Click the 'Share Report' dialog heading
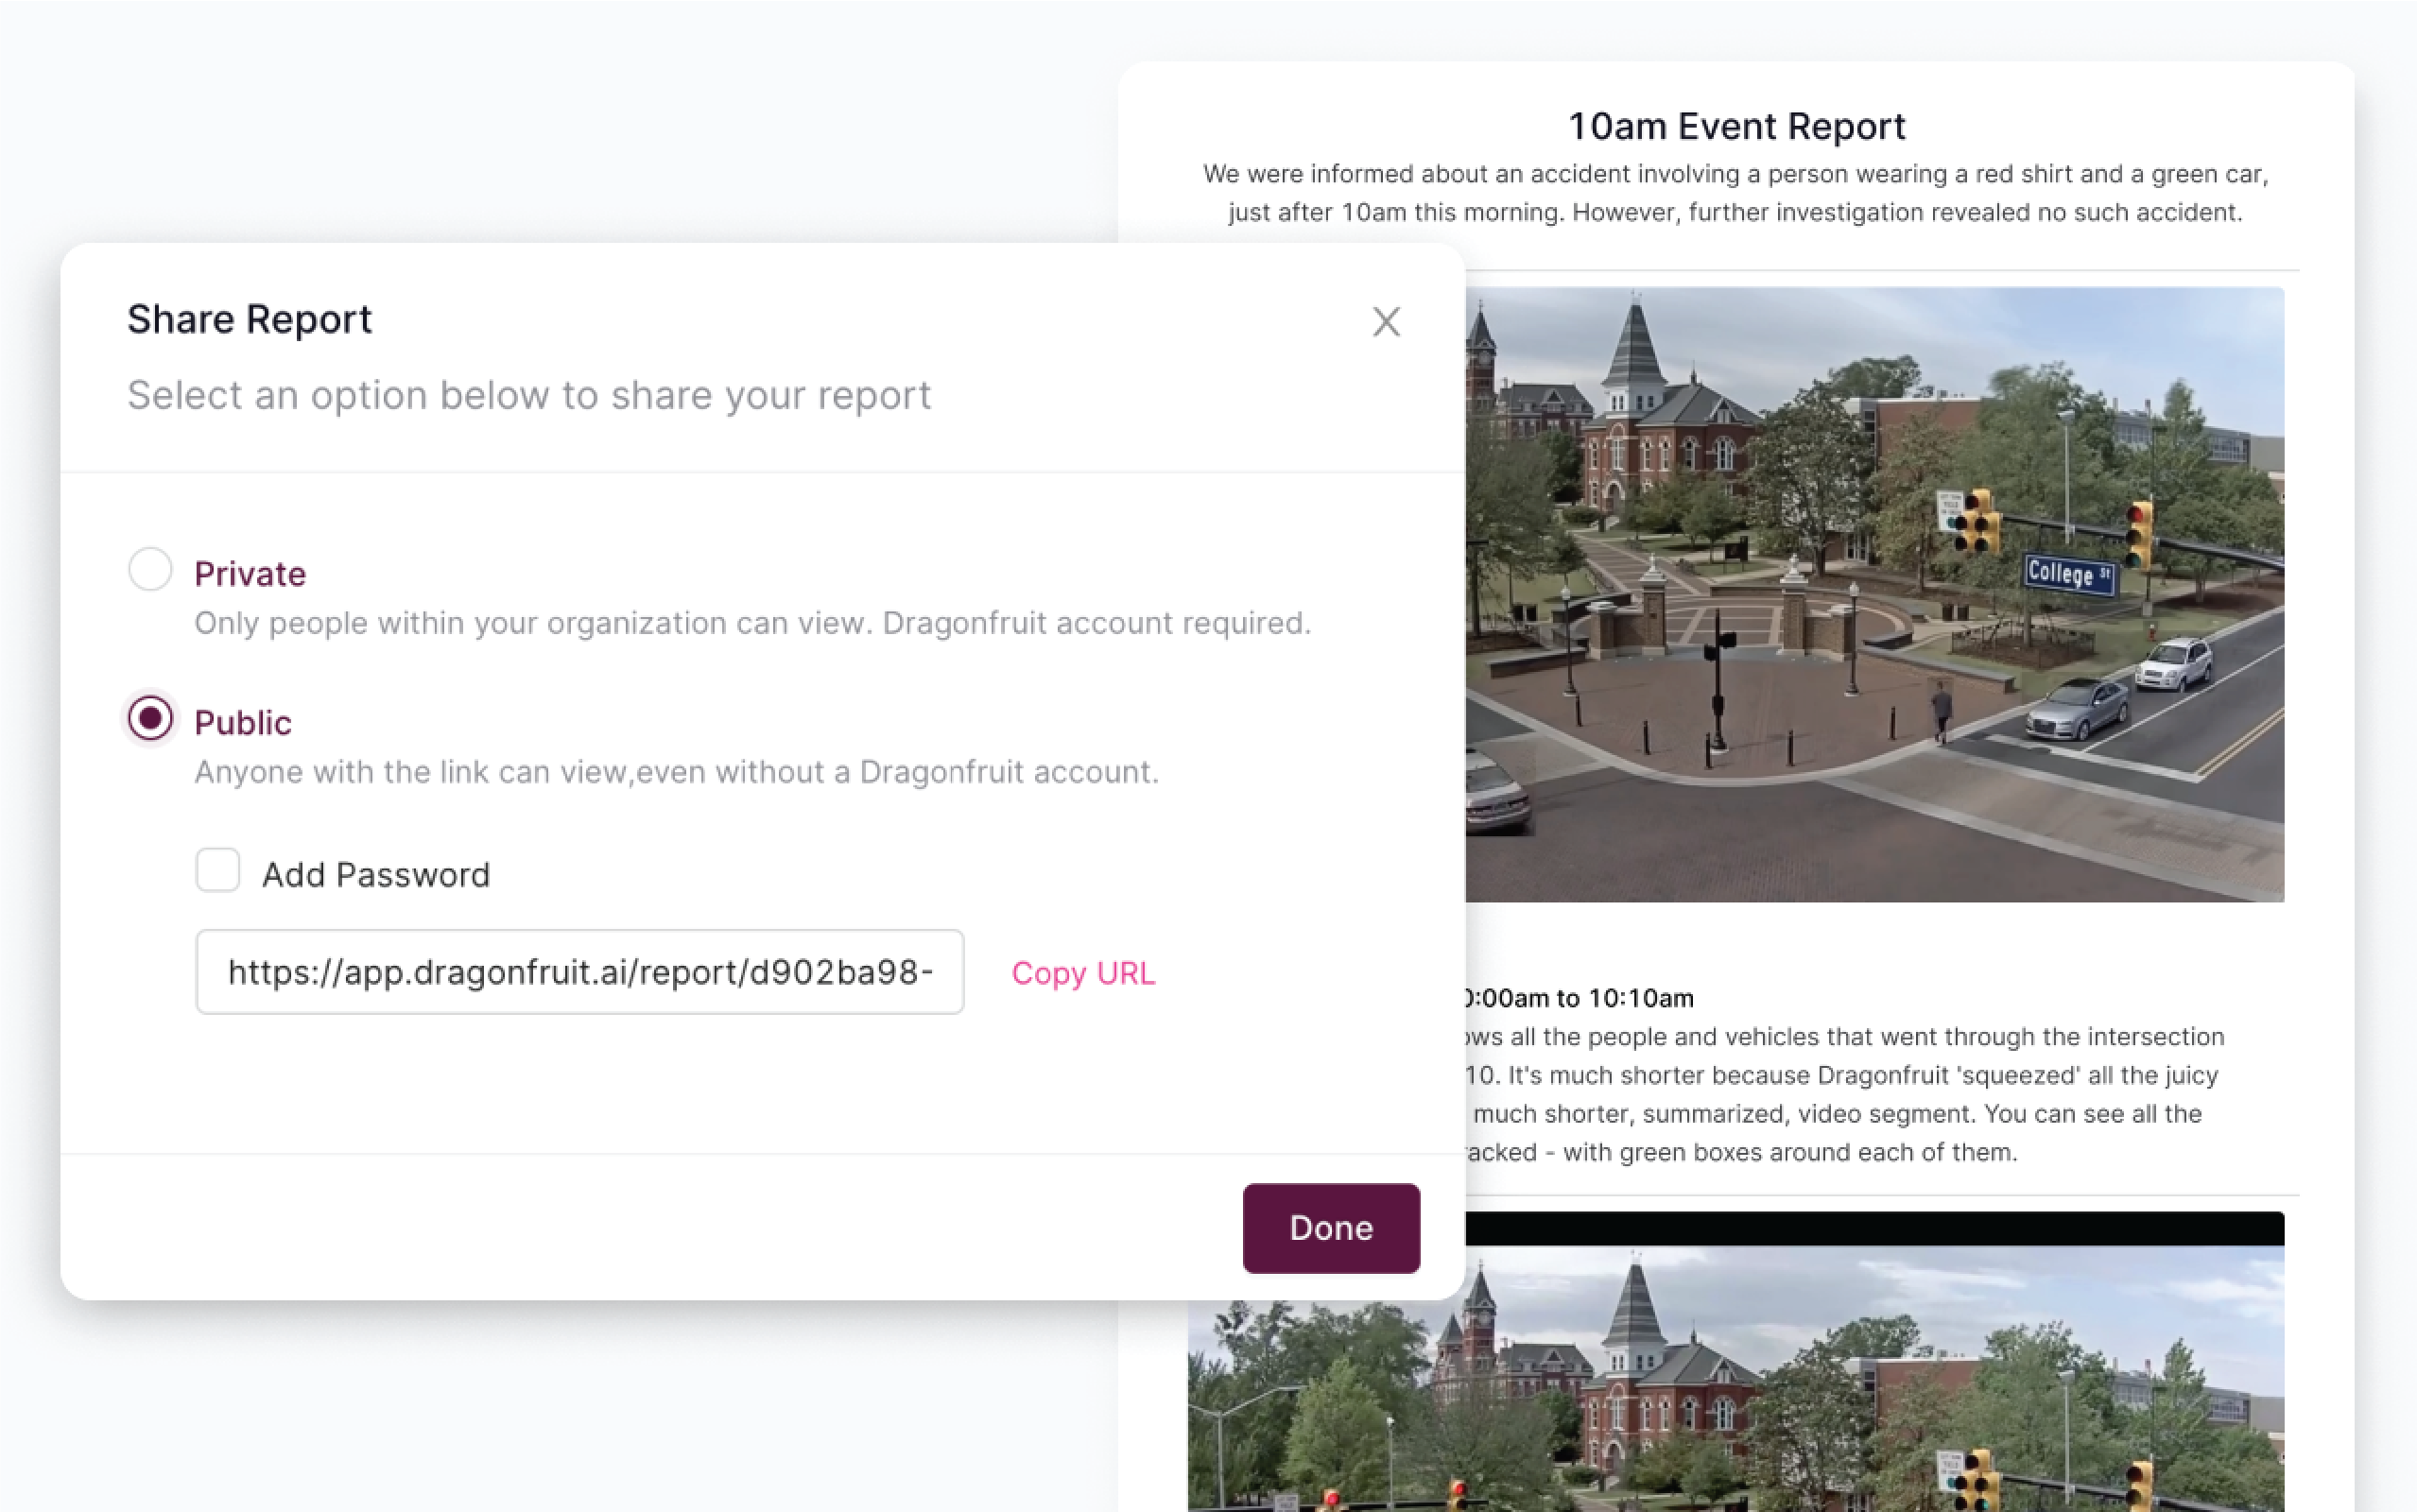Image resolution: width=2417 pixels, height=1512 pixels. coord(249,319)
